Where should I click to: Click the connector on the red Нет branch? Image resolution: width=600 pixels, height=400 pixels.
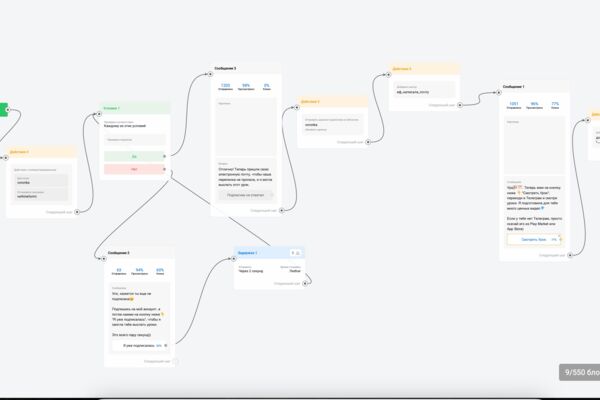(165, 169)
